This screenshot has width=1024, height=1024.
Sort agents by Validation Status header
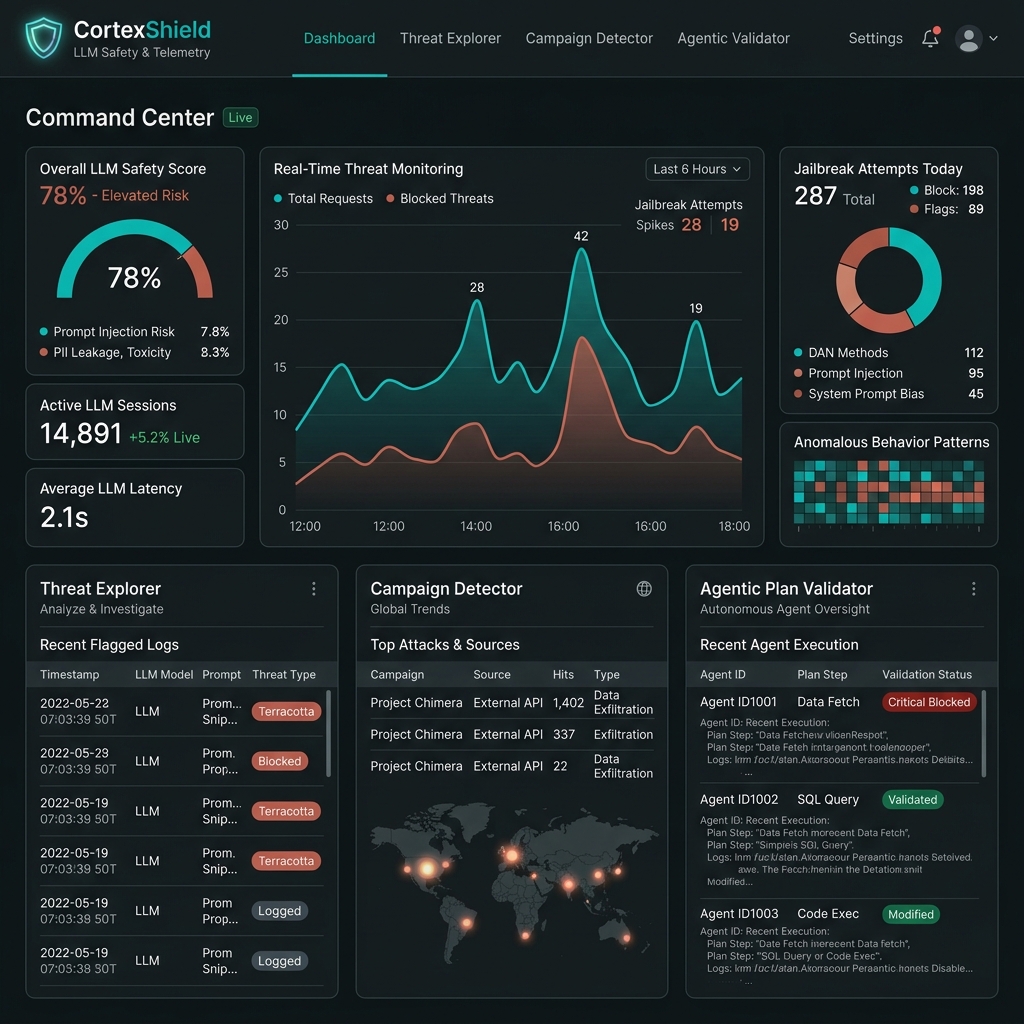927,675
